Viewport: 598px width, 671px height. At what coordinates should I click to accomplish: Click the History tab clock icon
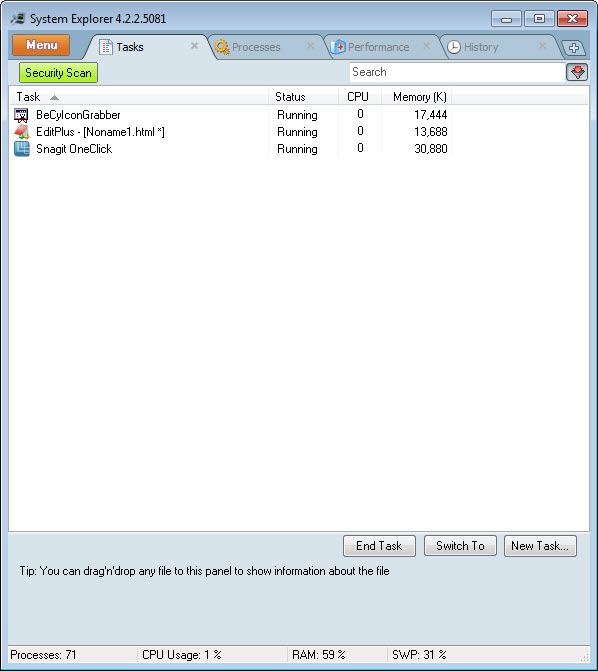point(454,47)
